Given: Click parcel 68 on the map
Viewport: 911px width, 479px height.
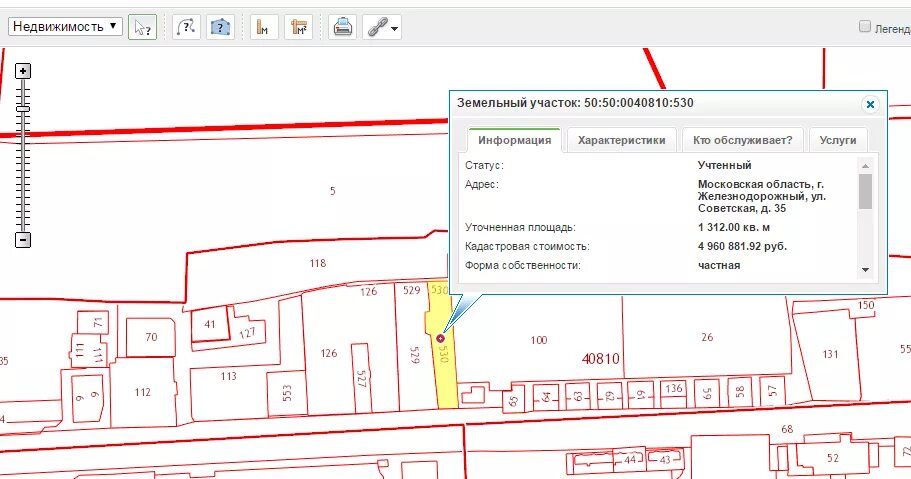Looking at the screenshot, I should pyautogui.click(x=787, y=429).
